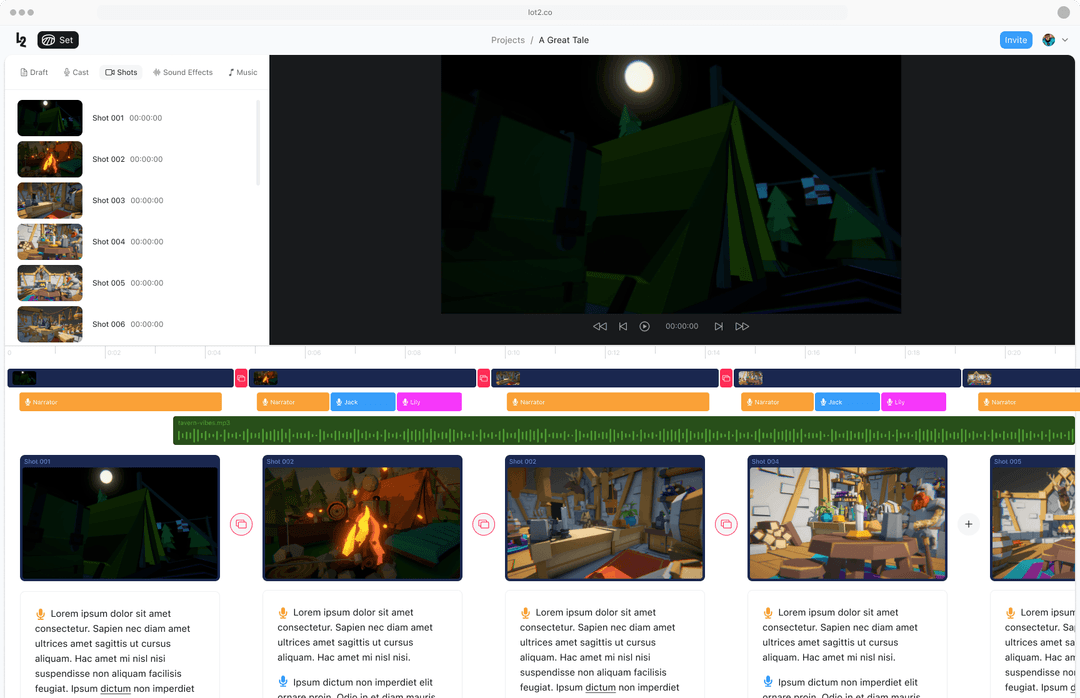Click the rewind playback icon
The height and width of the screenshot is (698, 1080).
pyautogui.click(x=600, y=327)
